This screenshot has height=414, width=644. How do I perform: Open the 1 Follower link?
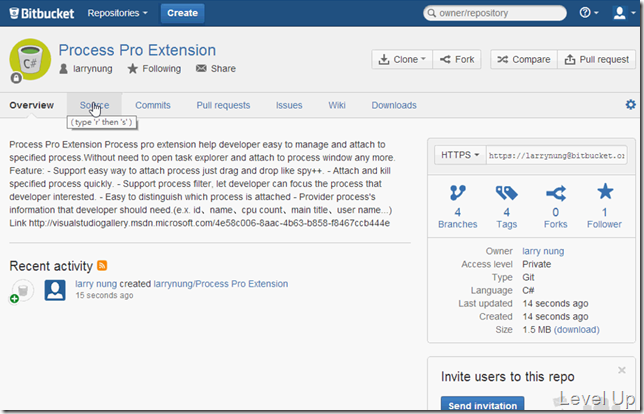click(x=604, y=218)
